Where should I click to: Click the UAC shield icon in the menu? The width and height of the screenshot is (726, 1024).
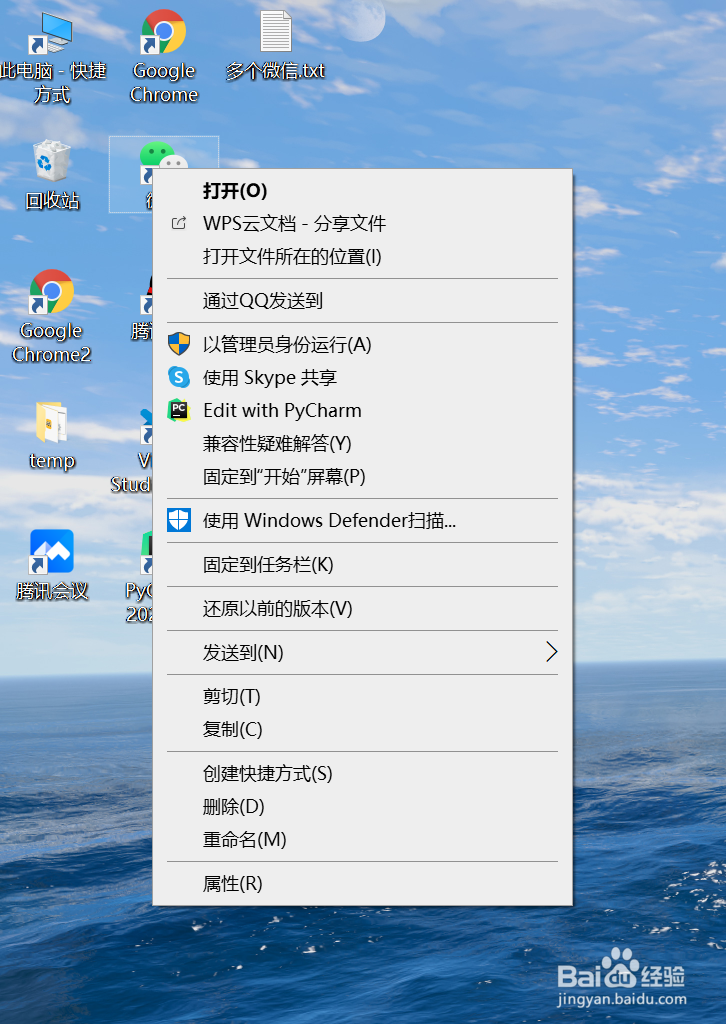tap(179, 344)
